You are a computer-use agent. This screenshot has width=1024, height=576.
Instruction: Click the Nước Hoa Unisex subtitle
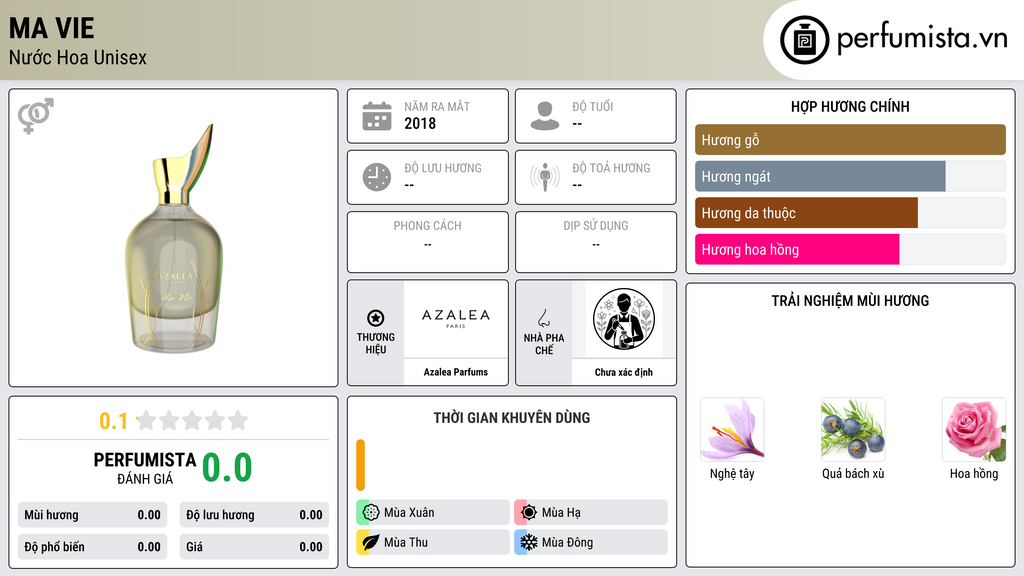pos(78,57)
